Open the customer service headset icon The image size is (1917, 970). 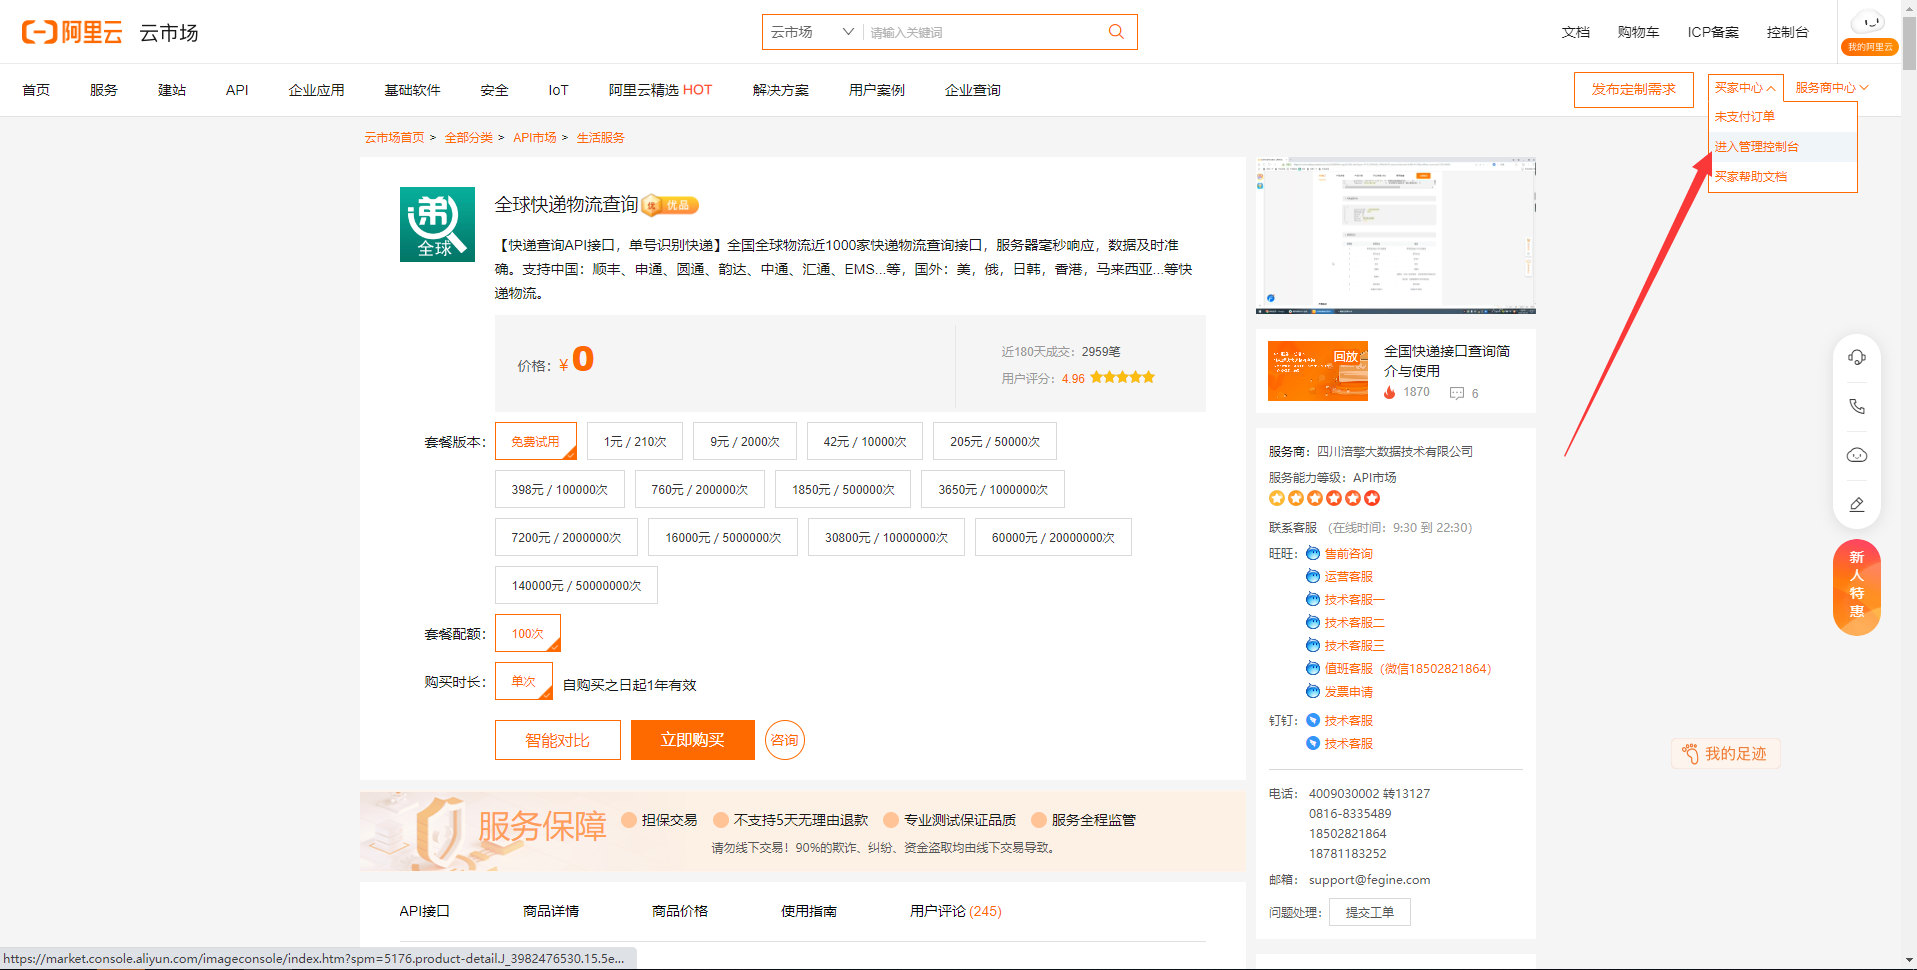pyautogui.click(x=1857, y=358)
